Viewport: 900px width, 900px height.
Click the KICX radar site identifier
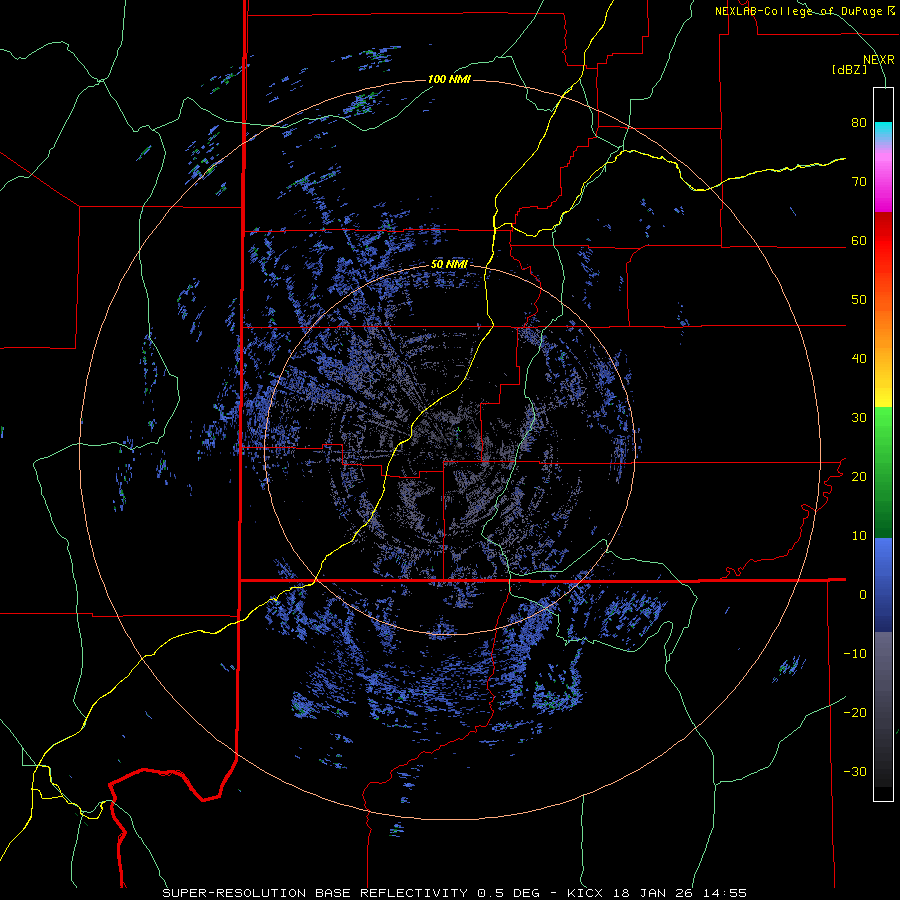(587, 893)
